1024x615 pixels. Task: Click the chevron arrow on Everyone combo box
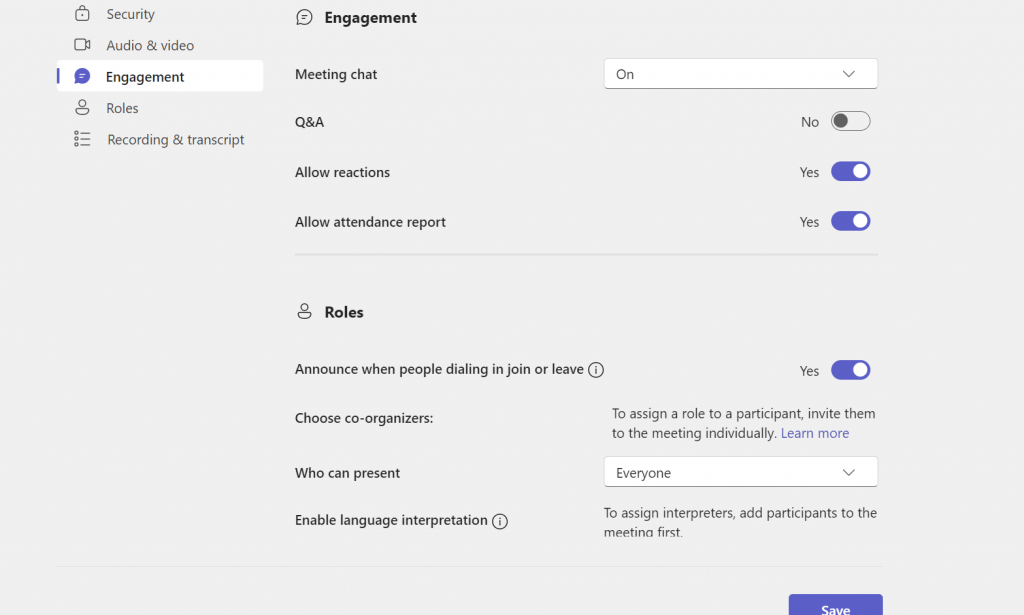[x=849, y=473]
